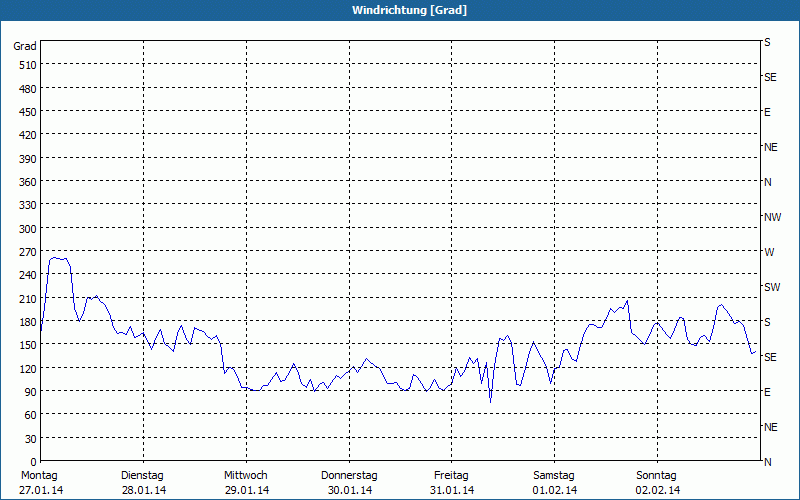This screenshot has width=800, height=500.
Task: Select the W compass label on right axis
Action: (769, 252)
